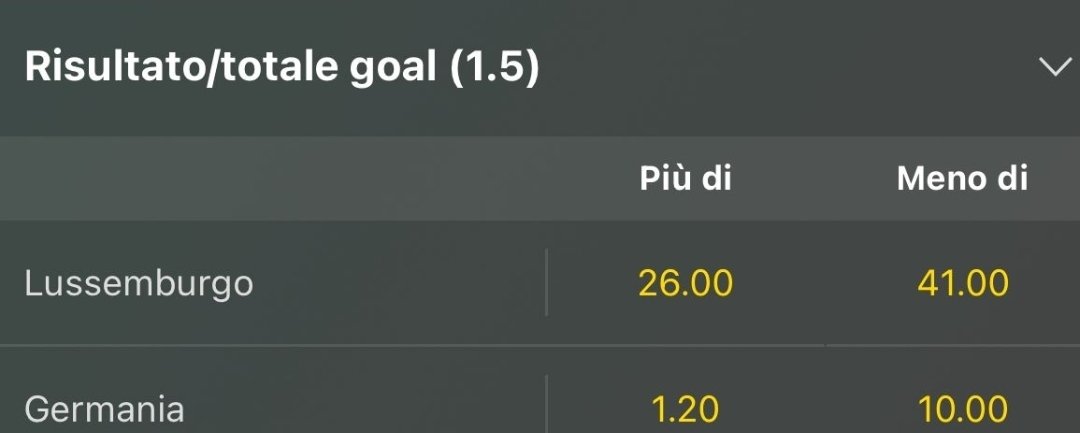Tap the 26.00 price in the Lussemburgo row
The height and width of the screenshot is (433, 1080).
coord(686,284)
